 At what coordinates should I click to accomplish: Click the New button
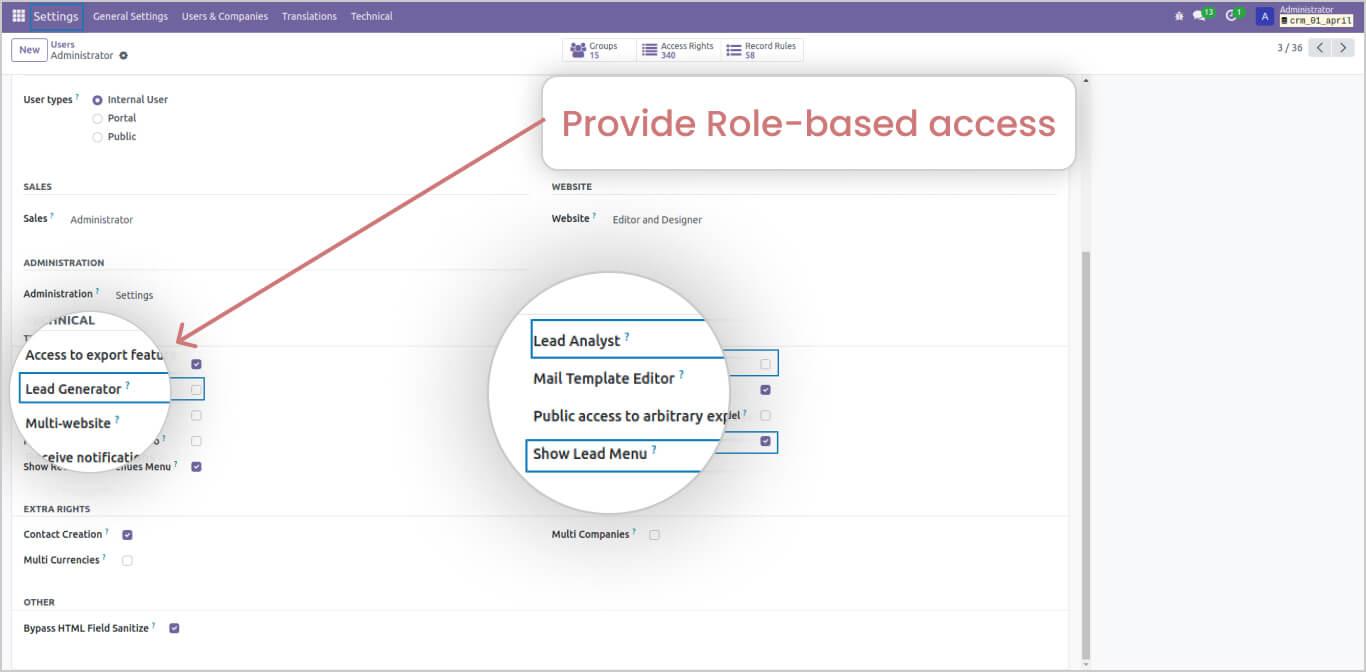point(29,49)
